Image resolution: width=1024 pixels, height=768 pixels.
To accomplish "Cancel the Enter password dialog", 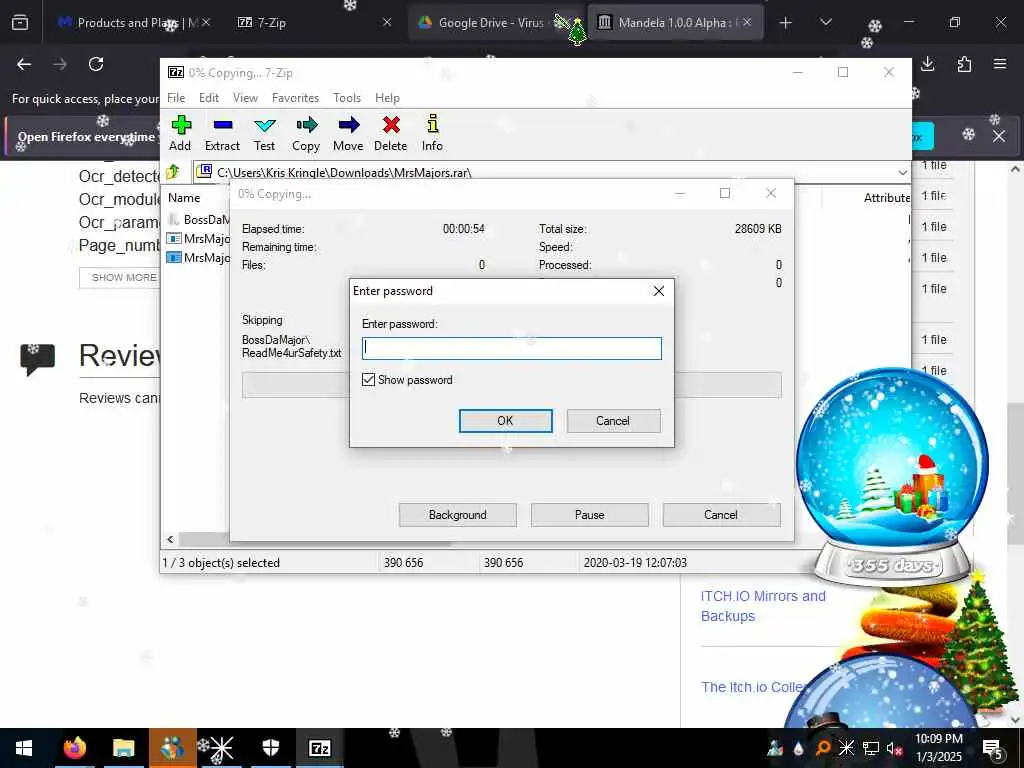I will pyautogui.click(x=613, y=421).
